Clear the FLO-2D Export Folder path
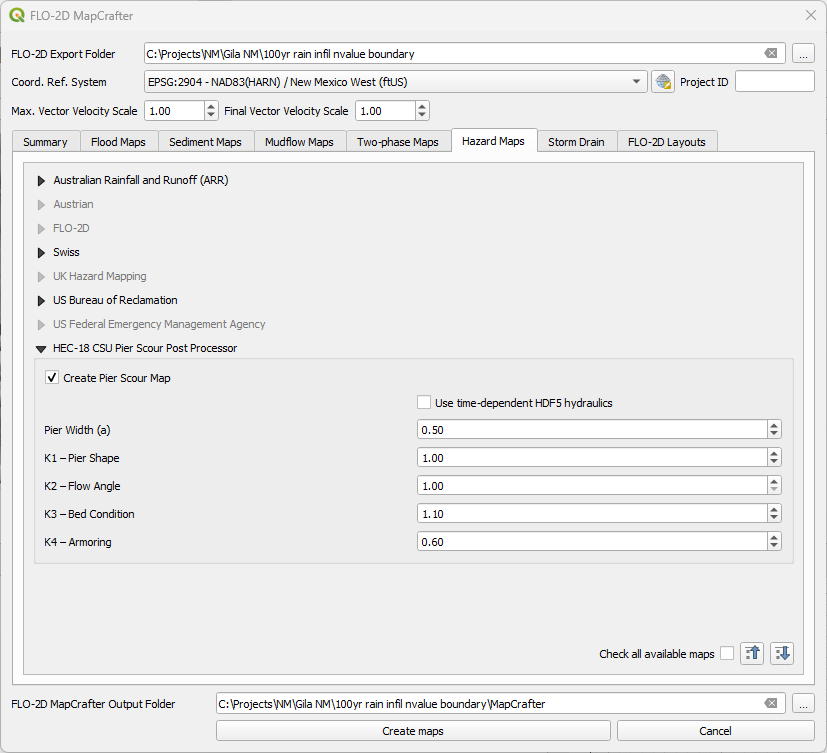The height and width of the screenshot is (753, 827). [771, 54]
